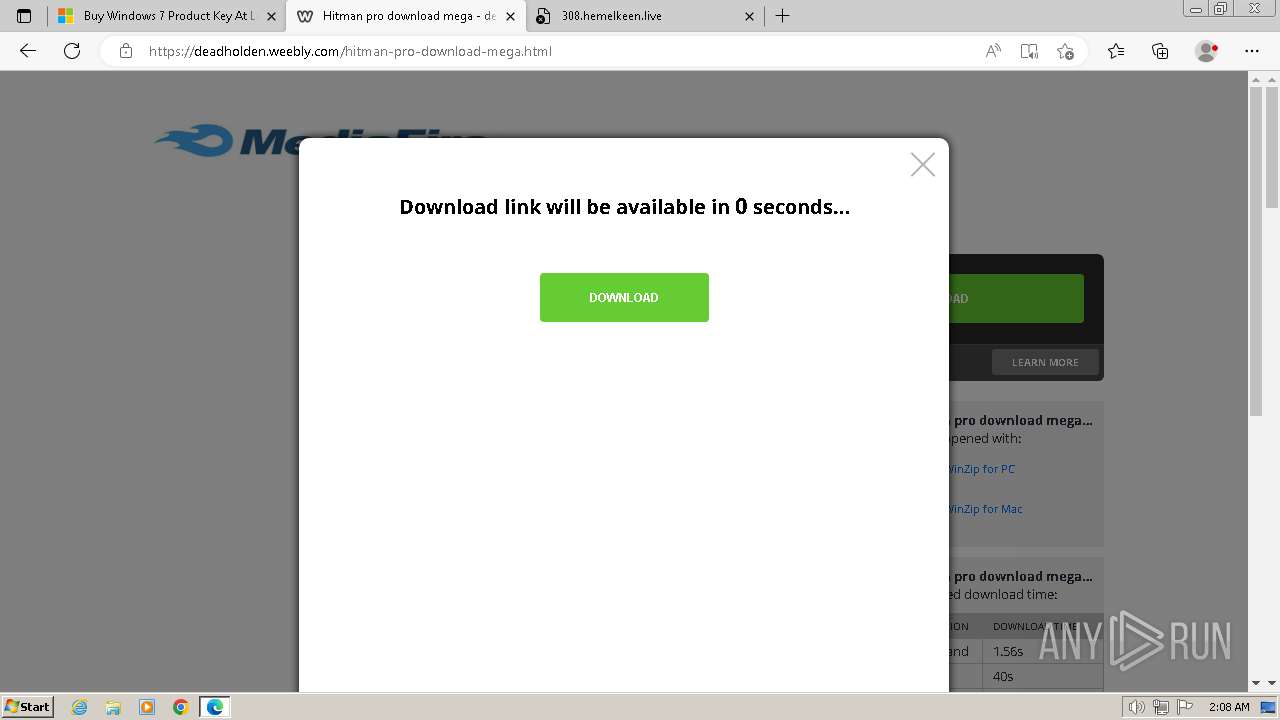View site information lock icon
The image size is (1280, 720).
click(126, 51)
